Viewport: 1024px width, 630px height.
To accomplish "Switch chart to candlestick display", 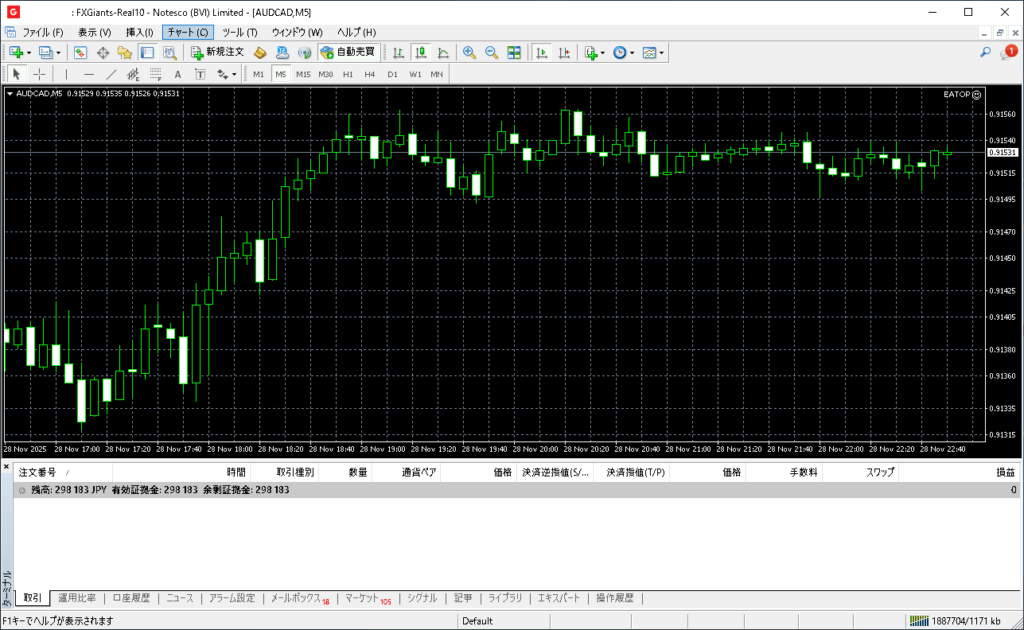I will coord(420,52).
